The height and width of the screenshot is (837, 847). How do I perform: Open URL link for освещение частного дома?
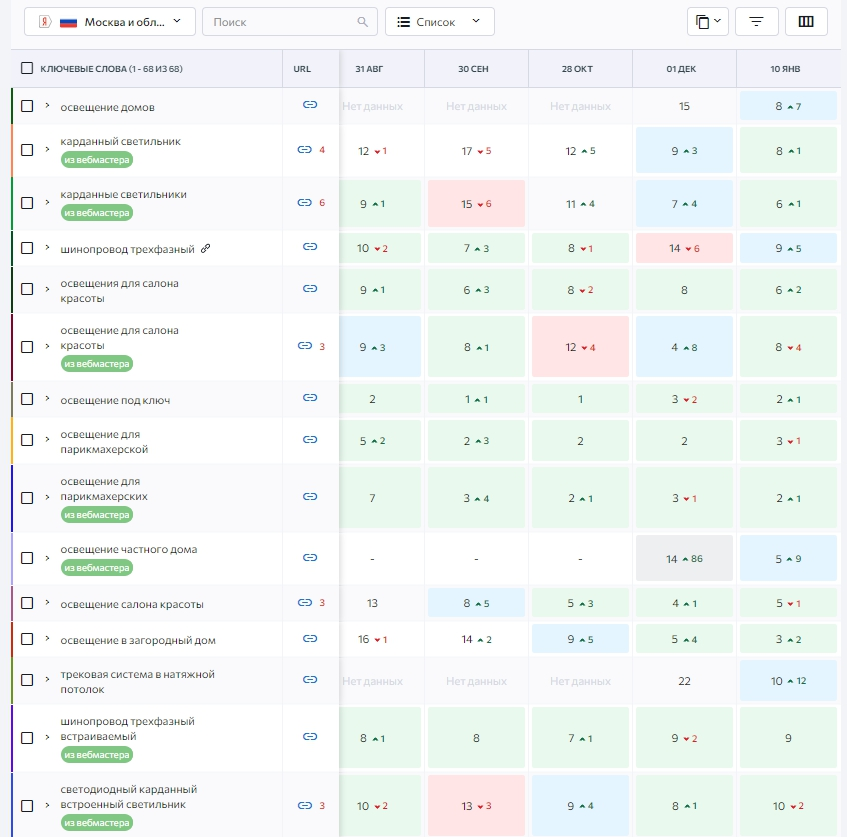point(310,558)
